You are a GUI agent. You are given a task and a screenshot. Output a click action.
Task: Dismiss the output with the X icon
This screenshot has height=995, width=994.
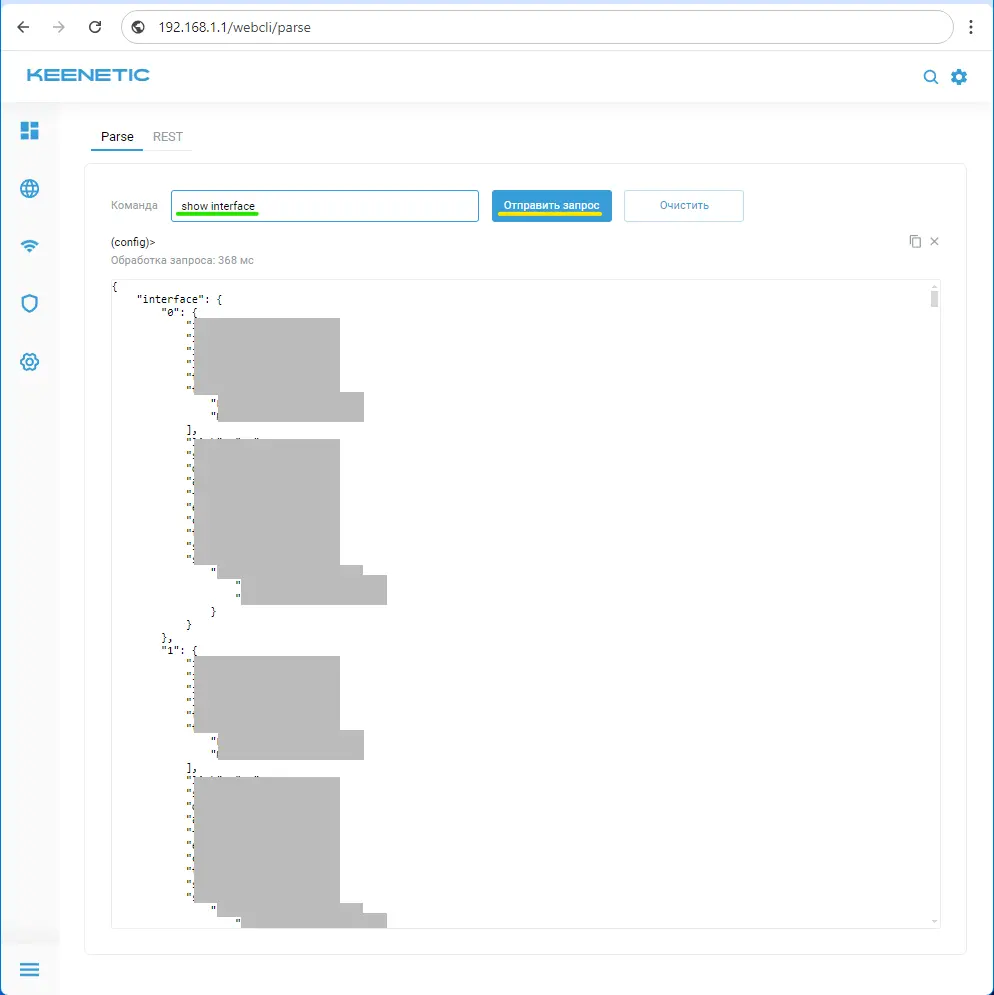pyautogui.click(x=935, y=242)
